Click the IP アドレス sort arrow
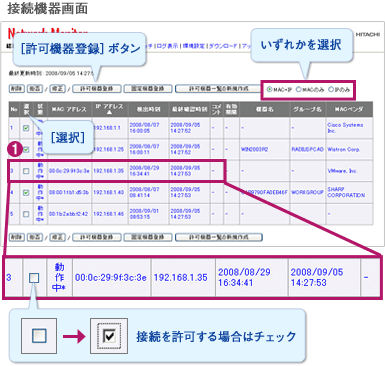The width and height of the screenshot is (385, 366). point(109,112)
